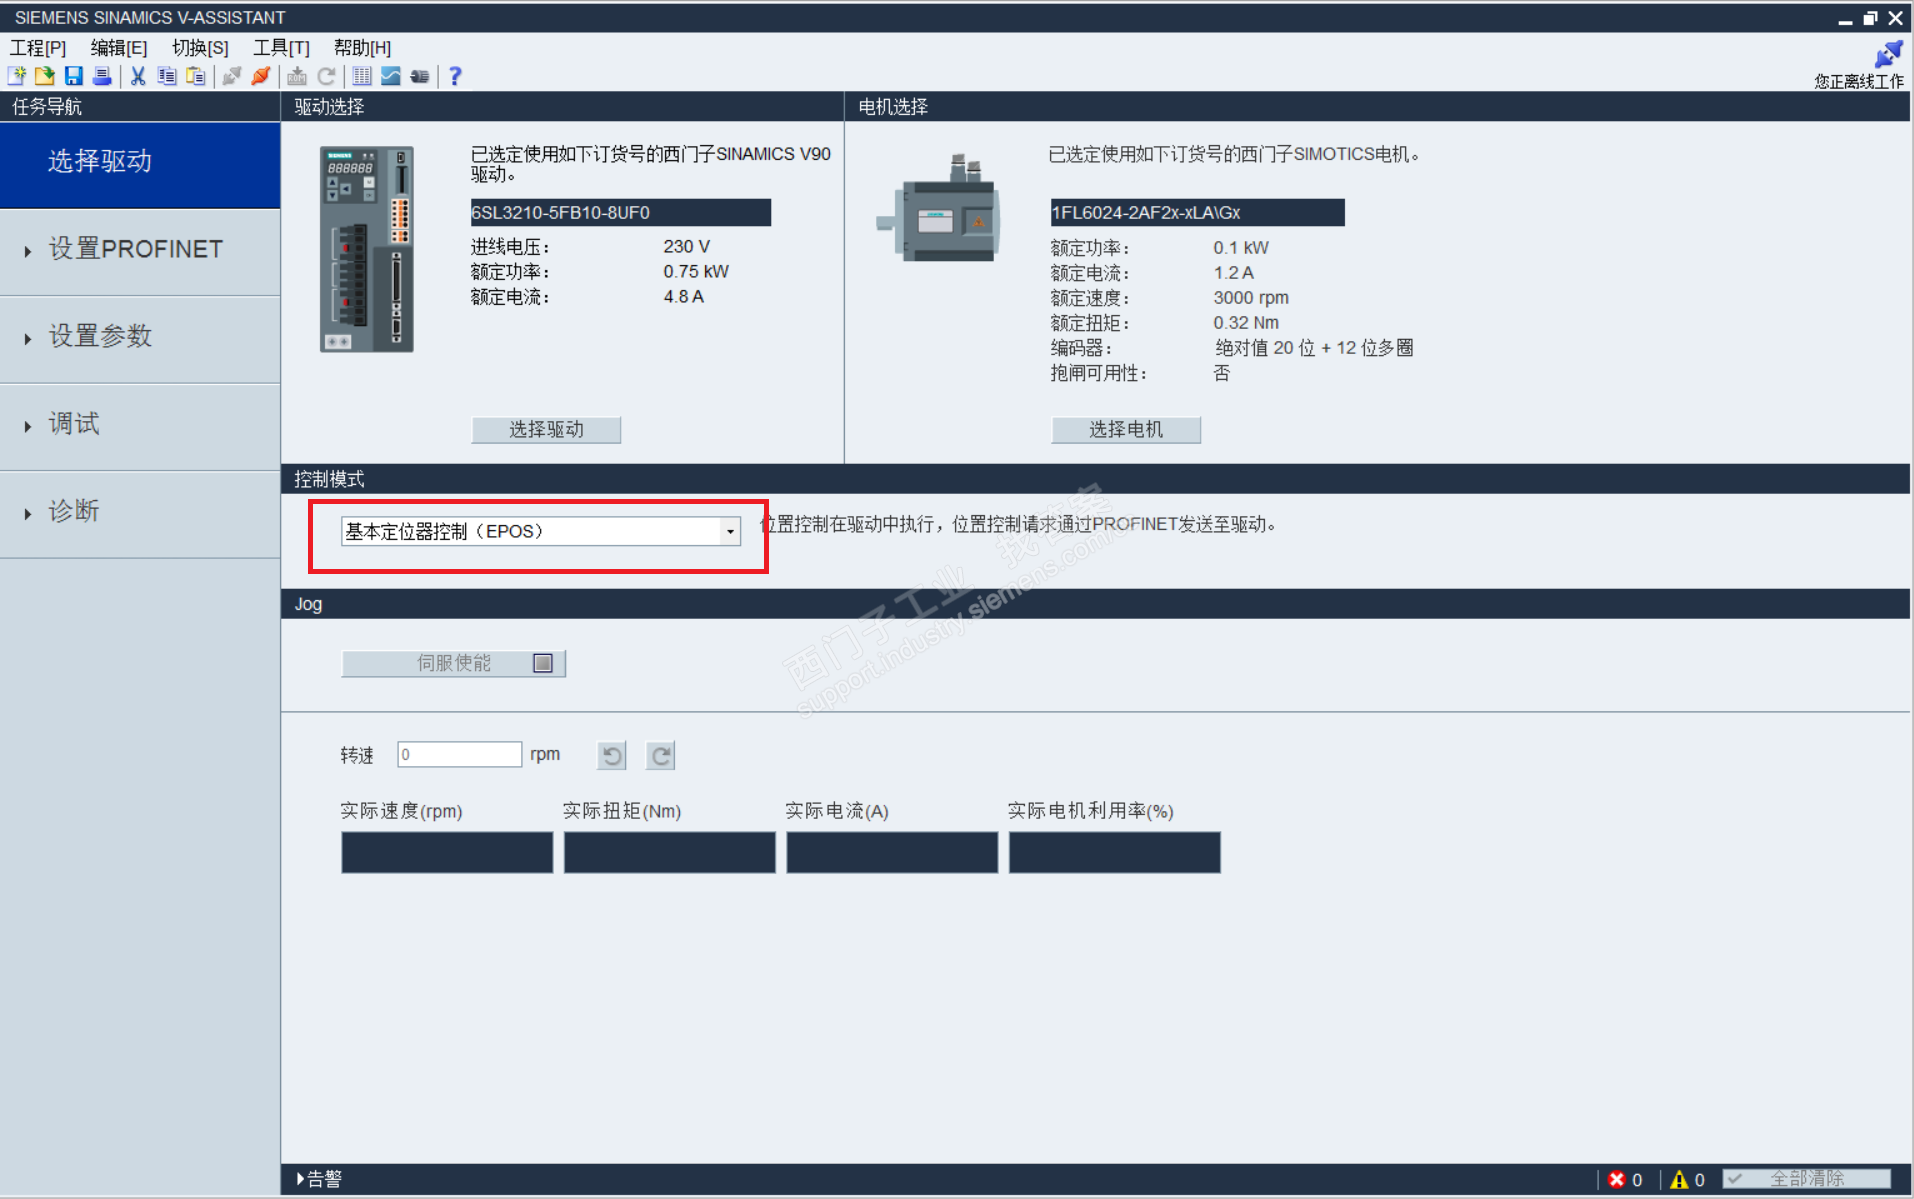Screen dimensions: 1914x1199
Task: Click the 选择驱动 button under drive info
Action: click(546, 430)
